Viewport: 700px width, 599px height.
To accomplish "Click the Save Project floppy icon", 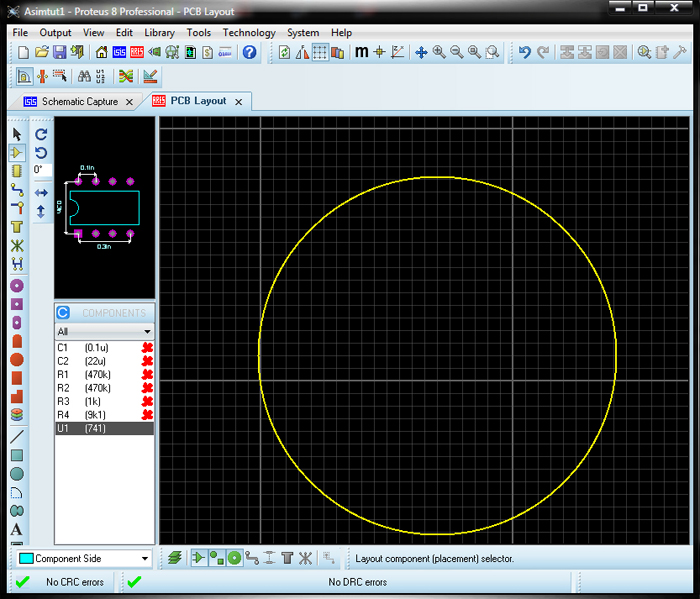I will coord(59,53).
